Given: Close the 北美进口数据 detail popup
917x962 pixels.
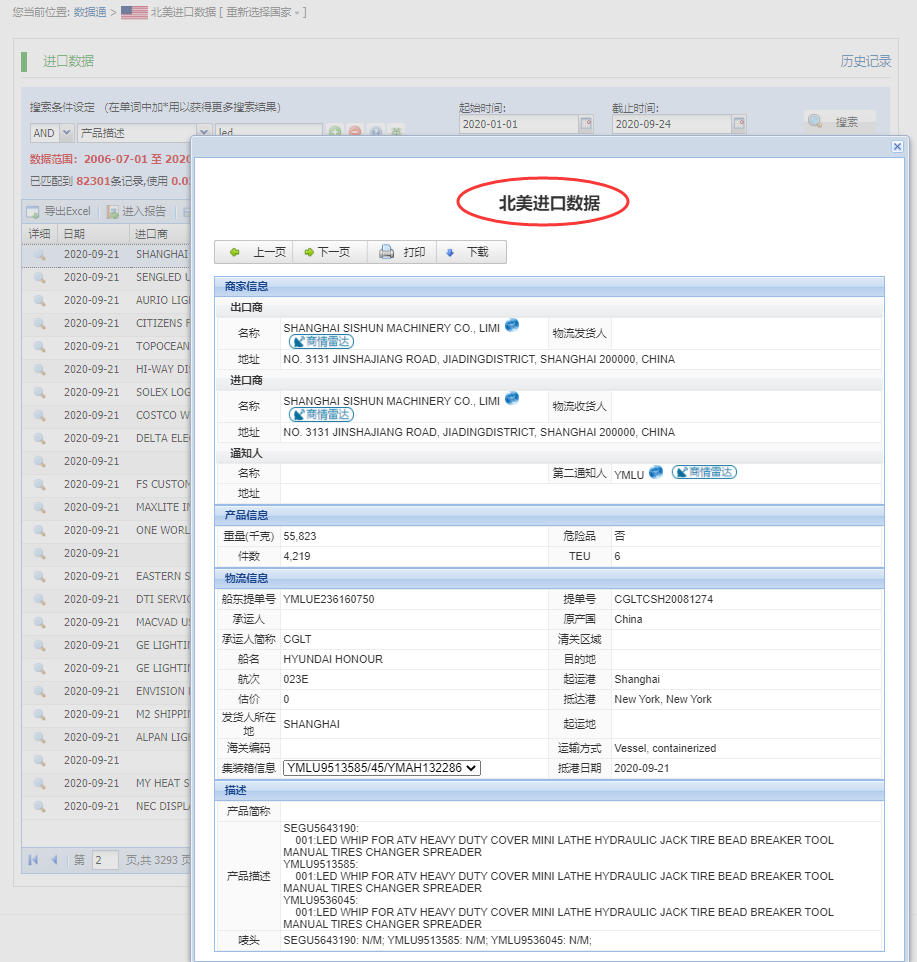Looking at the screenshot, I should (x=897, y=146).
